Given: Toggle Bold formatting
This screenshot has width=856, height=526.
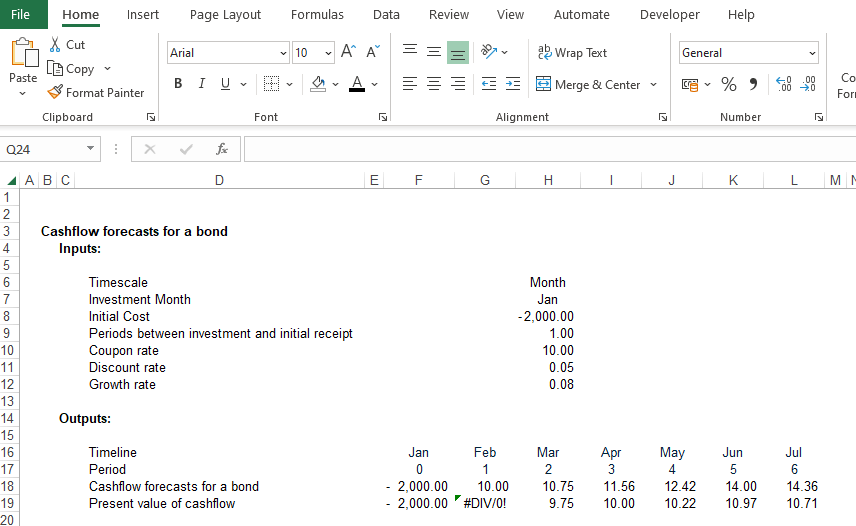Looking at the screenshot, I should [x=178, y=84].
